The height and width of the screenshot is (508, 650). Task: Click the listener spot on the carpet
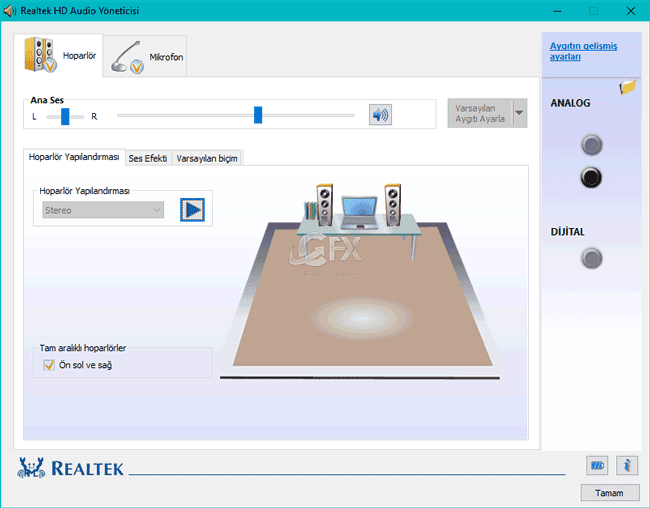tap(361, 318)
